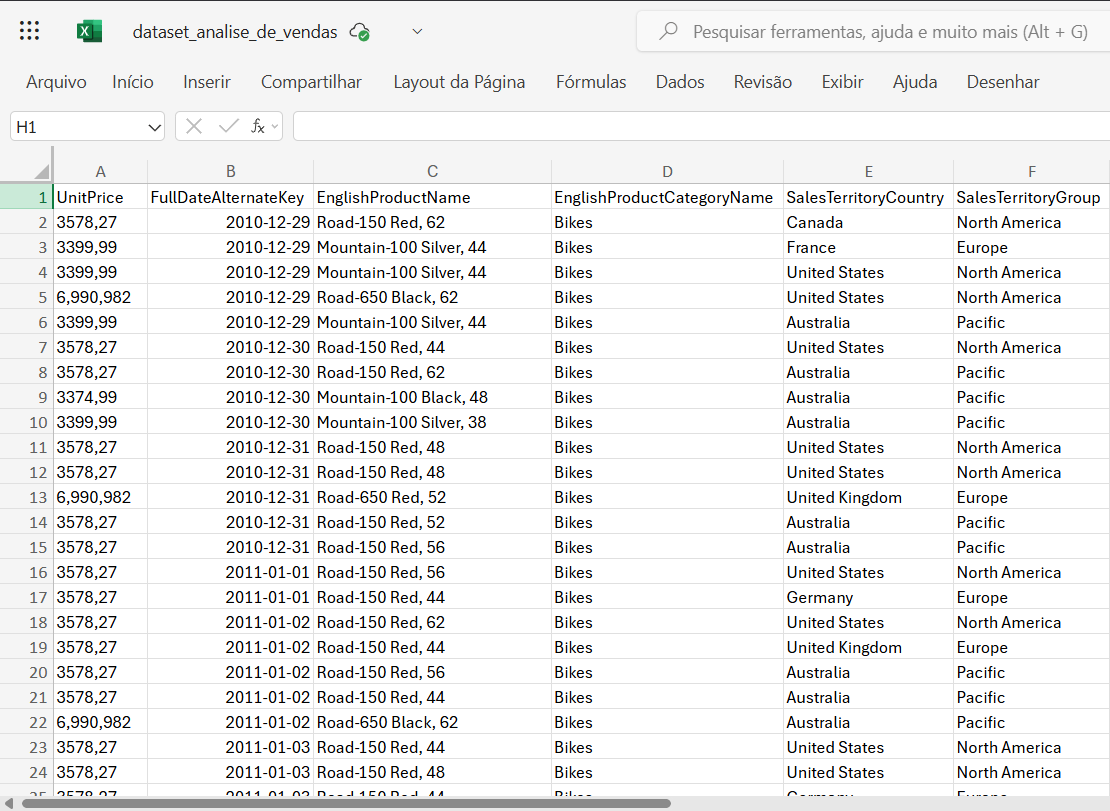Click the cloud save status icon beside filename
Viewport: 1110px width, 811px height.
[x=360, y=31]
